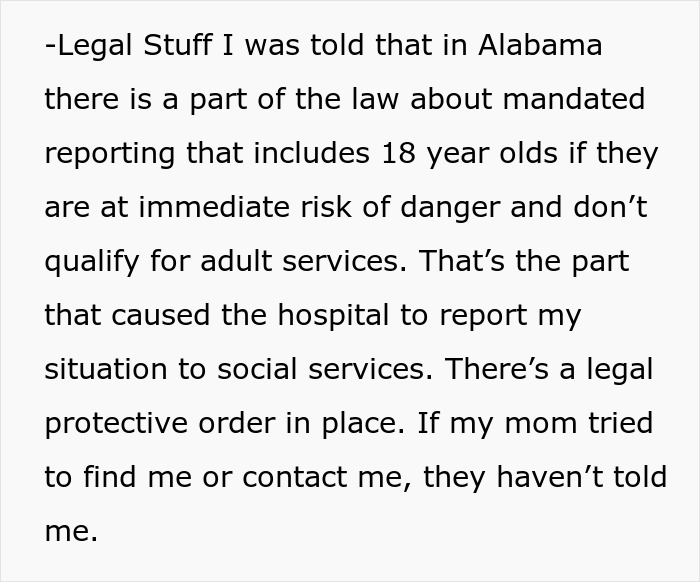The width and height of the screenshot is (700, 582).
Task: Click the number "18" in the text
Action: 399,153
